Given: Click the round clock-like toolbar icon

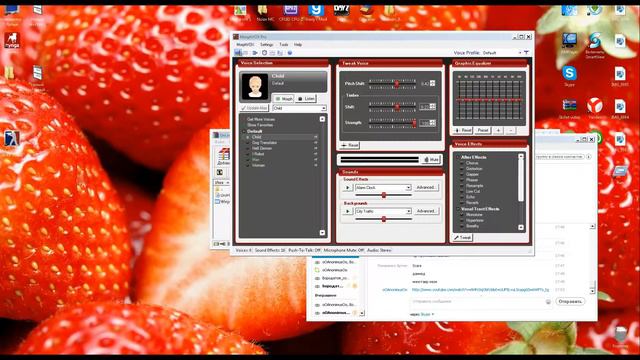Looking at the screenshot, I should coord(264,53).
